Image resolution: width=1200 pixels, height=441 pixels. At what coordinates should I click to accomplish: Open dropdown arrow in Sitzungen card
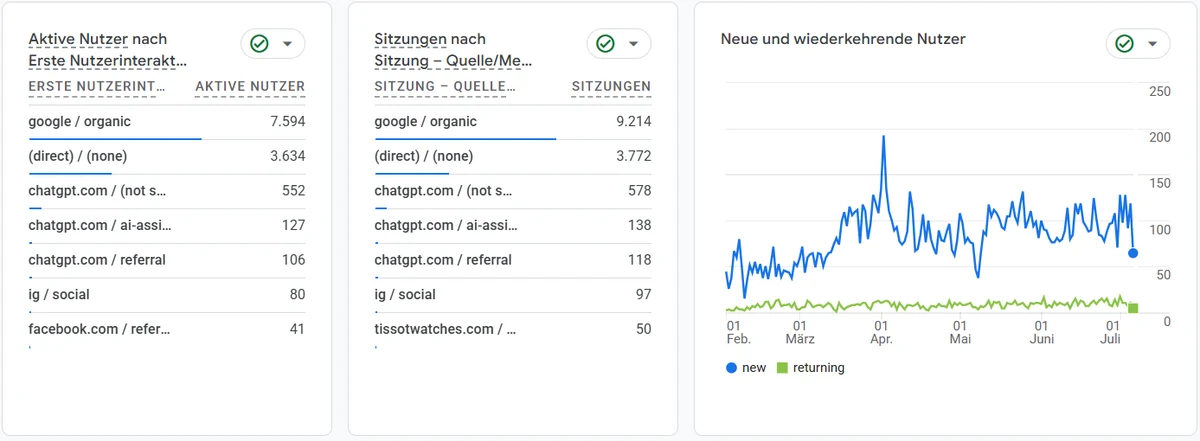[634, 44]
